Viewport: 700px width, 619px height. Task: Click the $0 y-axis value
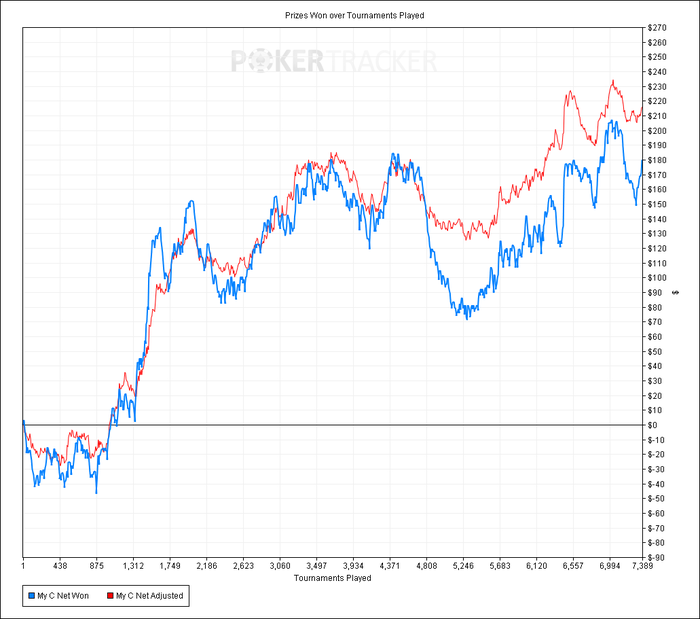click(x=653, y=425)
